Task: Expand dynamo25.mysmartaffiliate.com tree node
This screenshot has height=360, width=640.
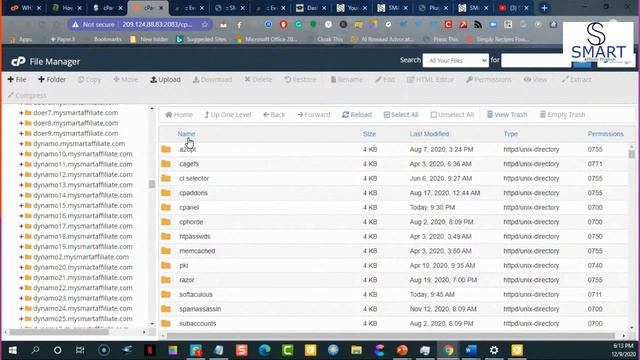Action: click(21, 318)
